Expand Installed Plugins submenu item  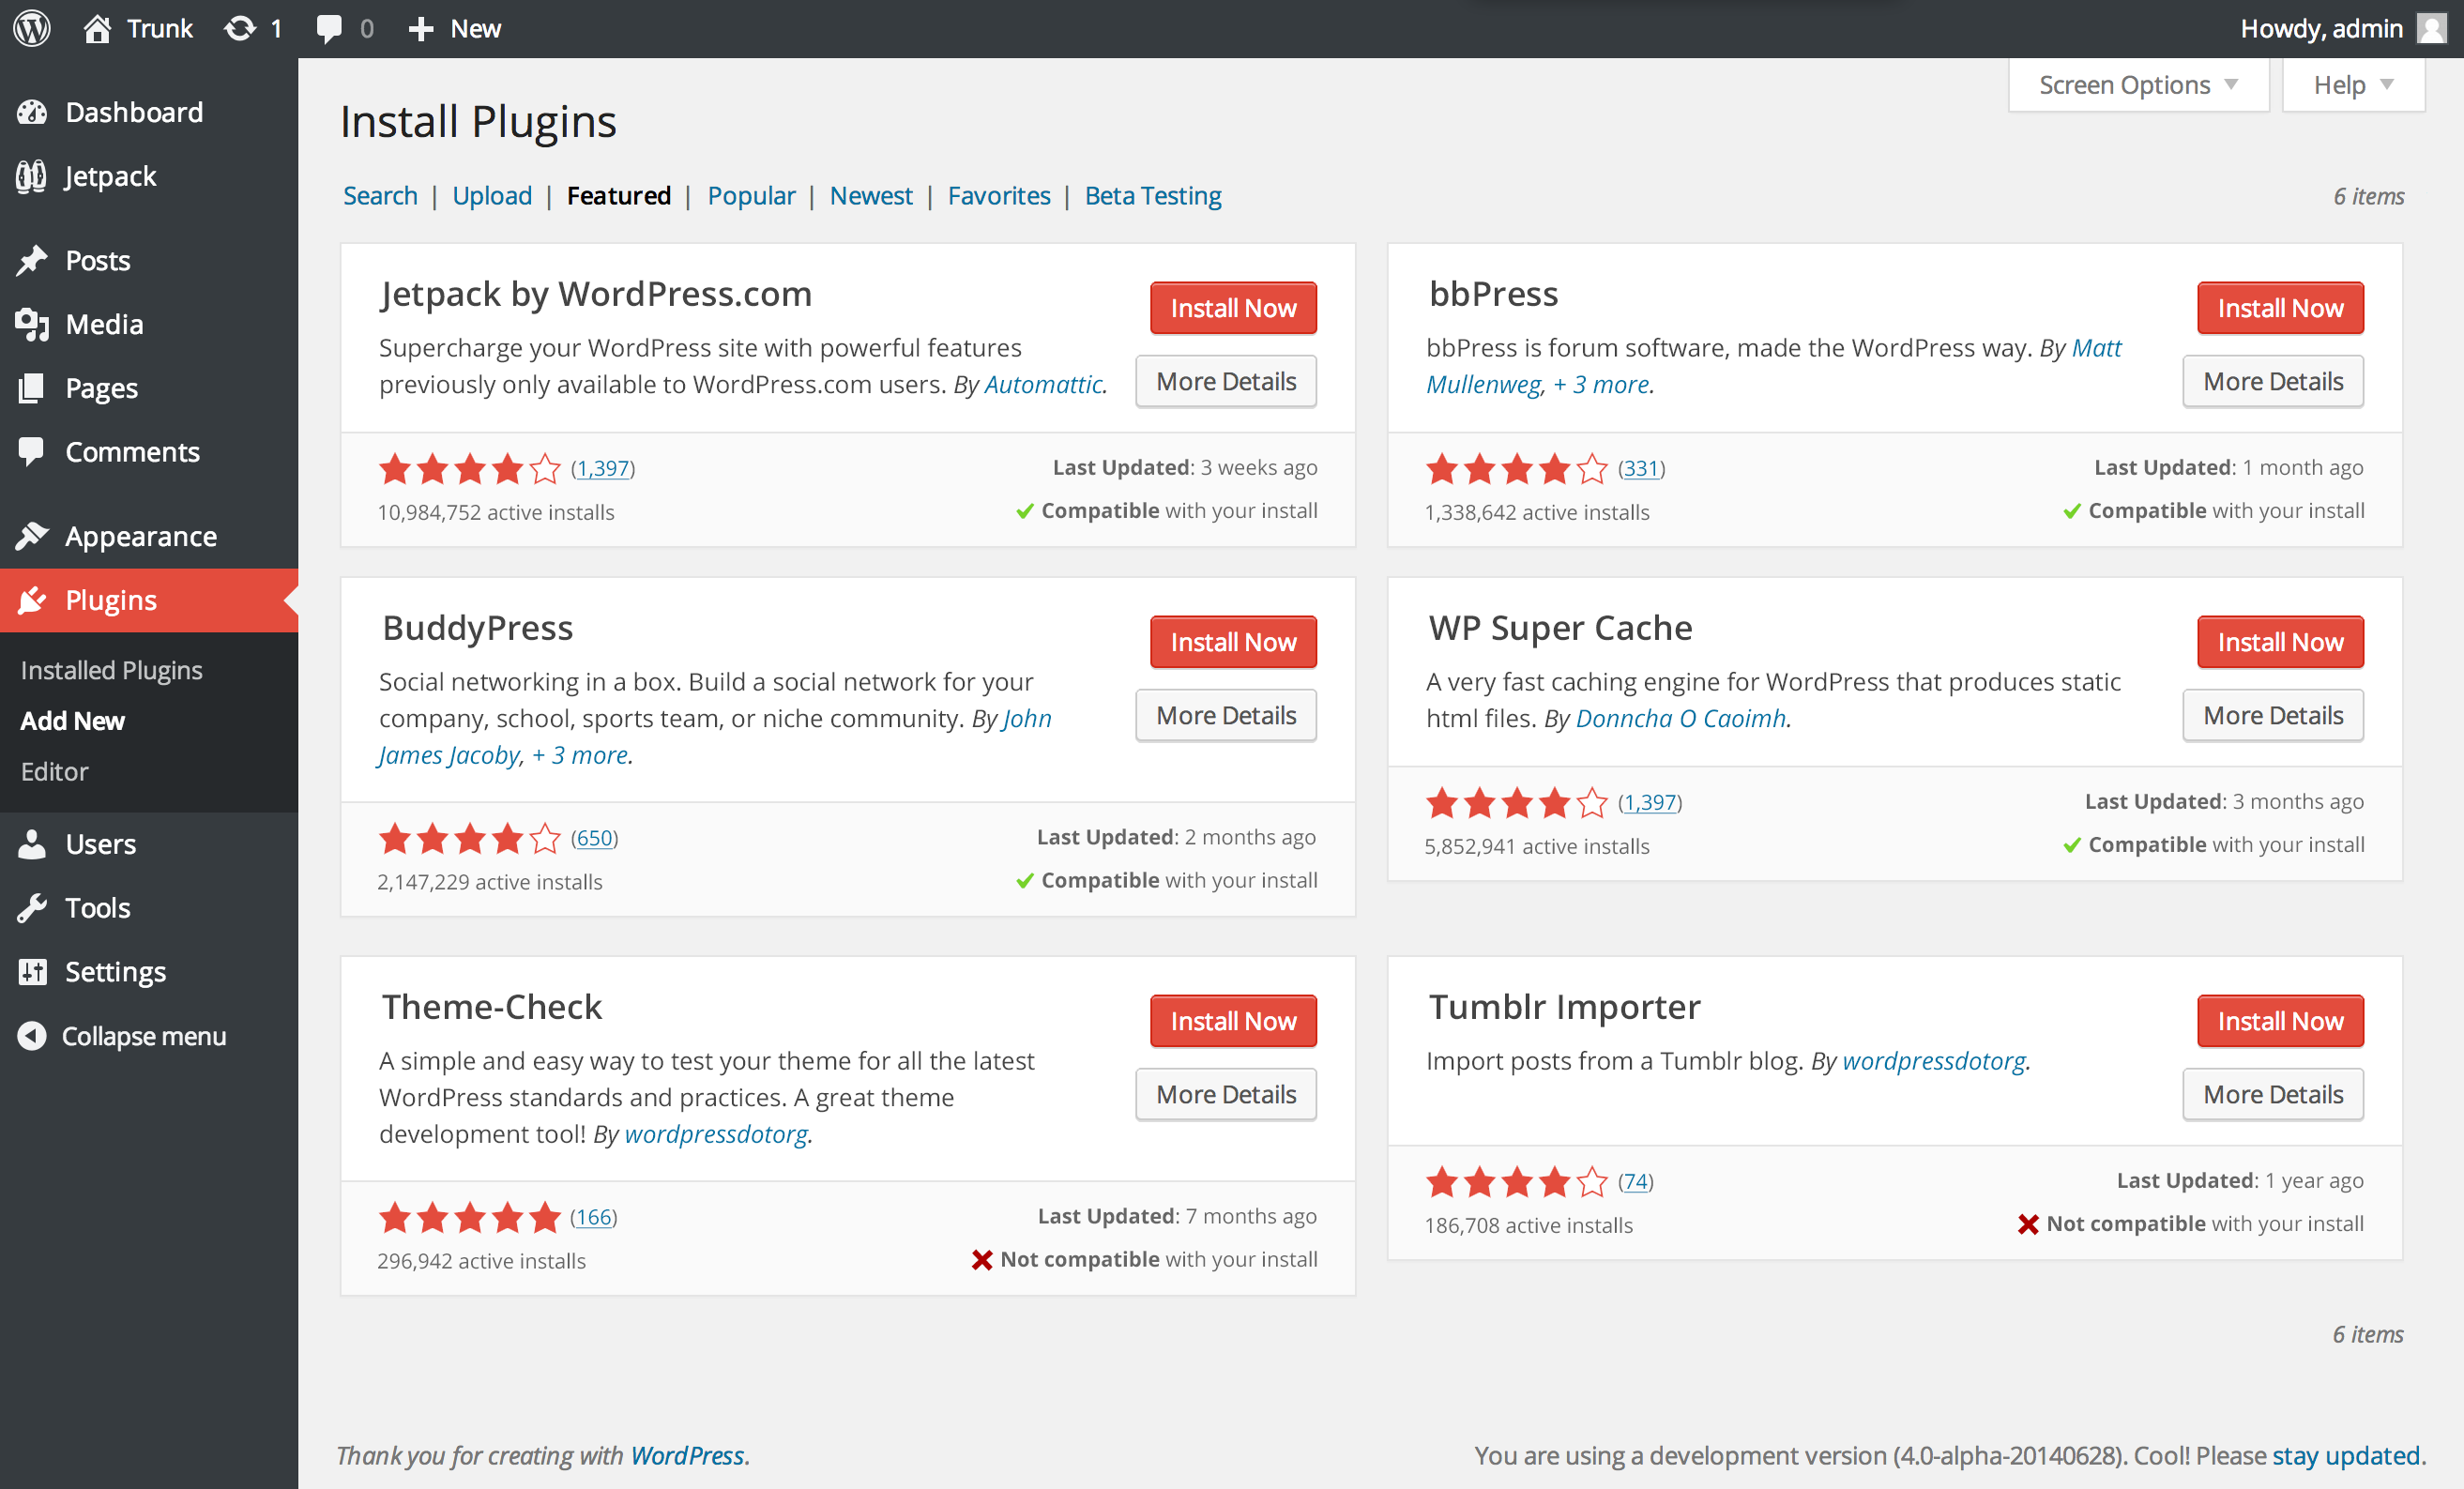click(x=113, y=669)
